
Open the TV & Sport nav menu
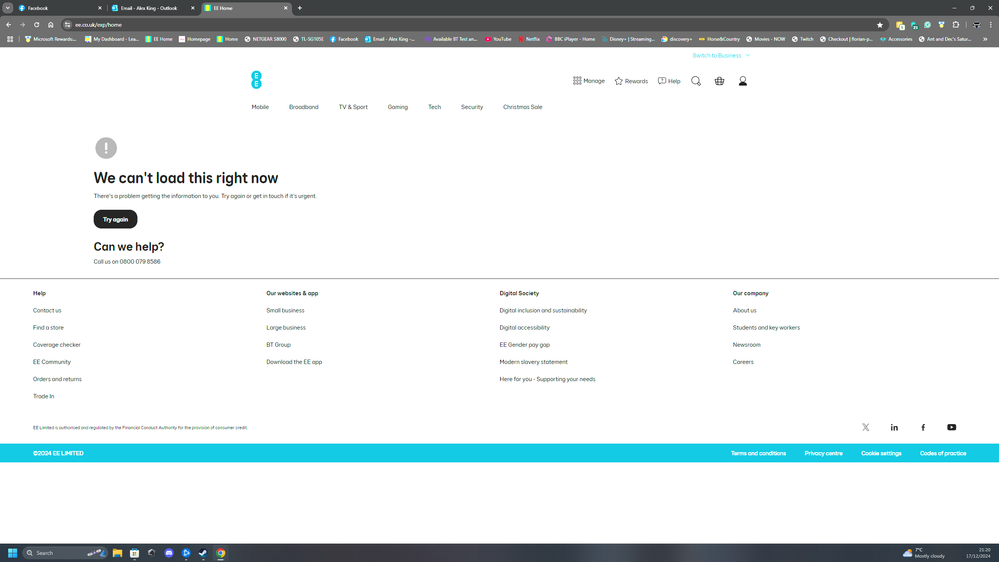pyautogui.click(x=353, y=107)
